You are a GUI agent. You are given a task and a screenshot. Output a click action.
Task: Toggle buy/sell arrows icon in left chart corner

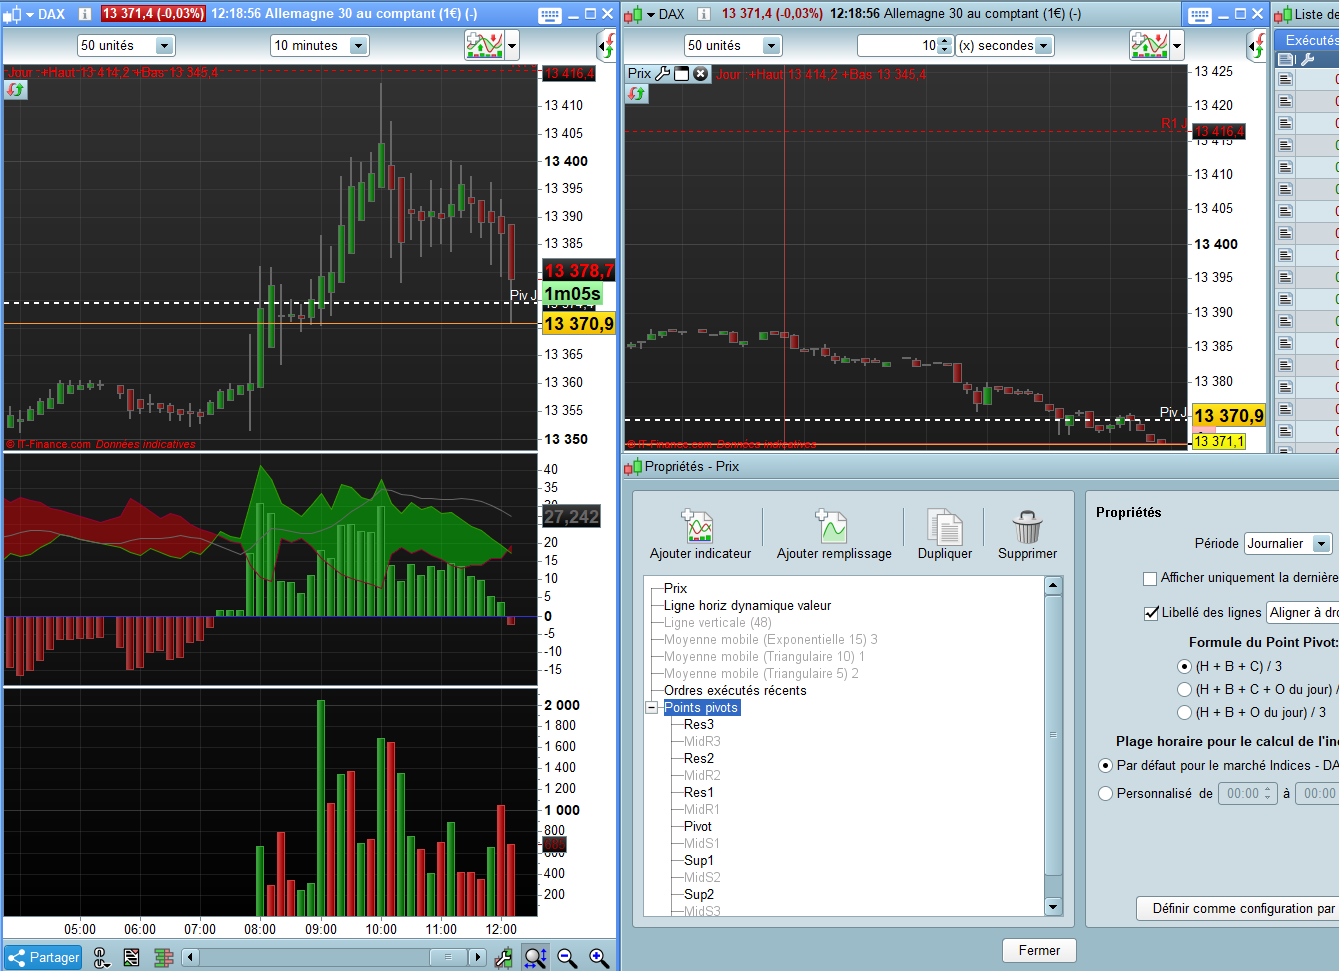pos(15,90)
